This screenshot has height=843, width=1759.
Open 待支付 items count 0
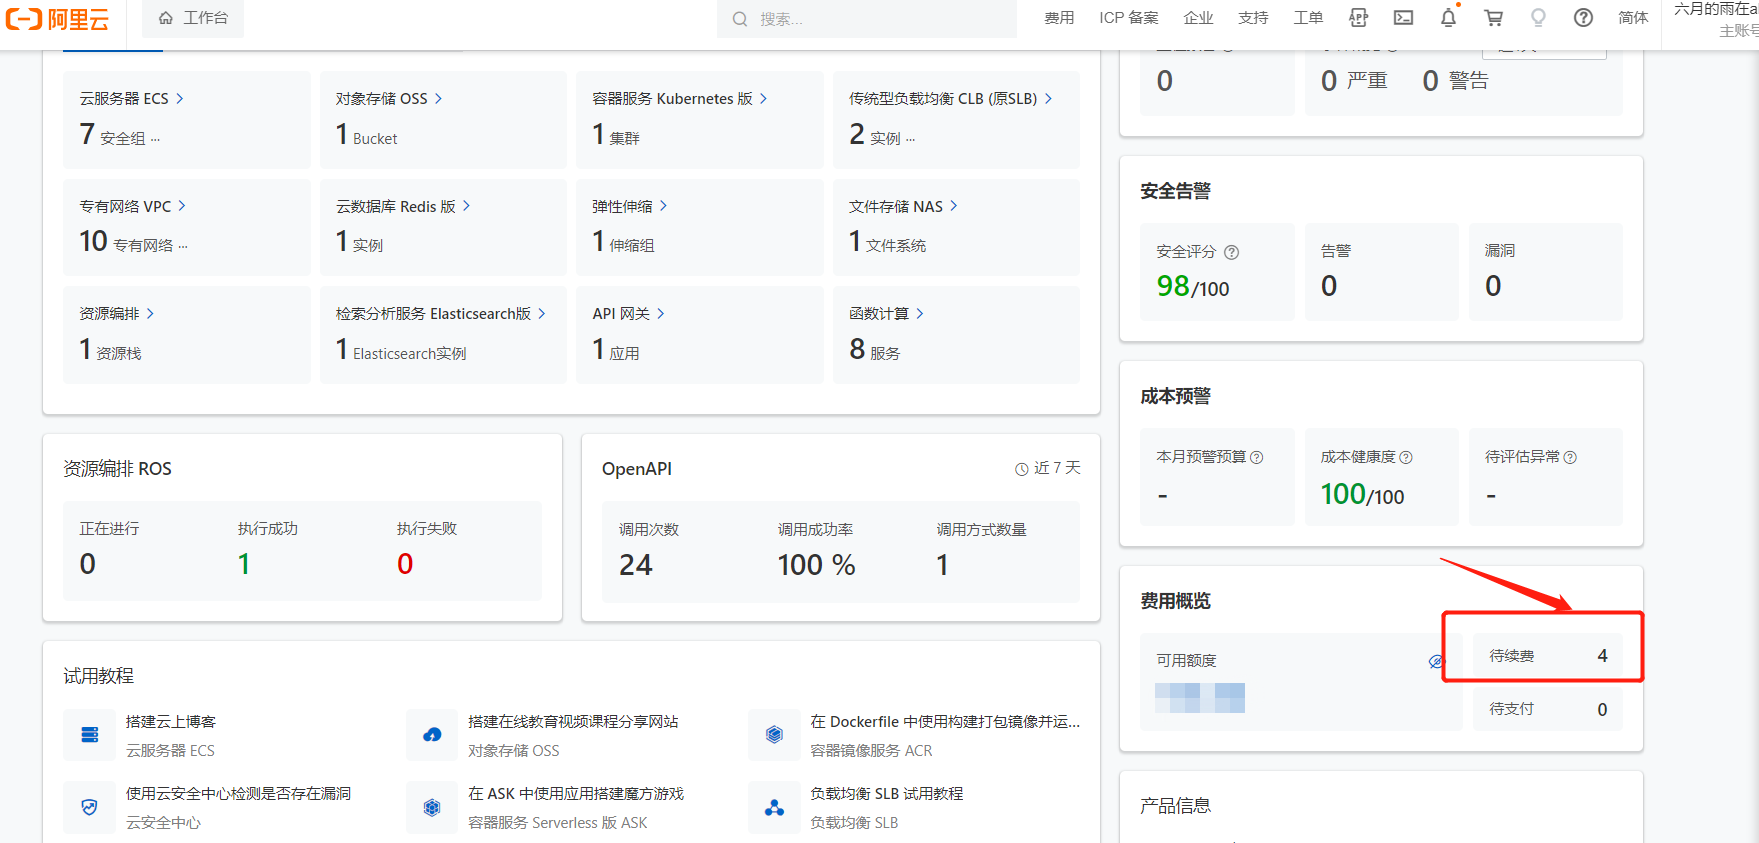click(x=1548, y=709)
